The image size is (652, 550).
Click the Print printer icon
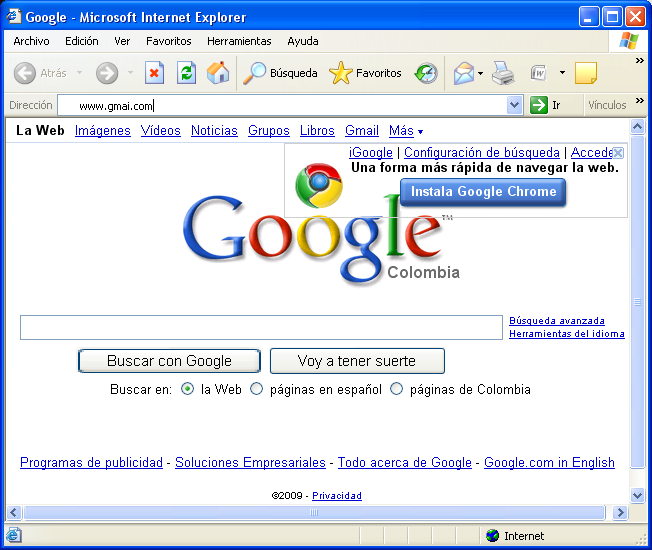pyautogui.click(x=502, y=73)
